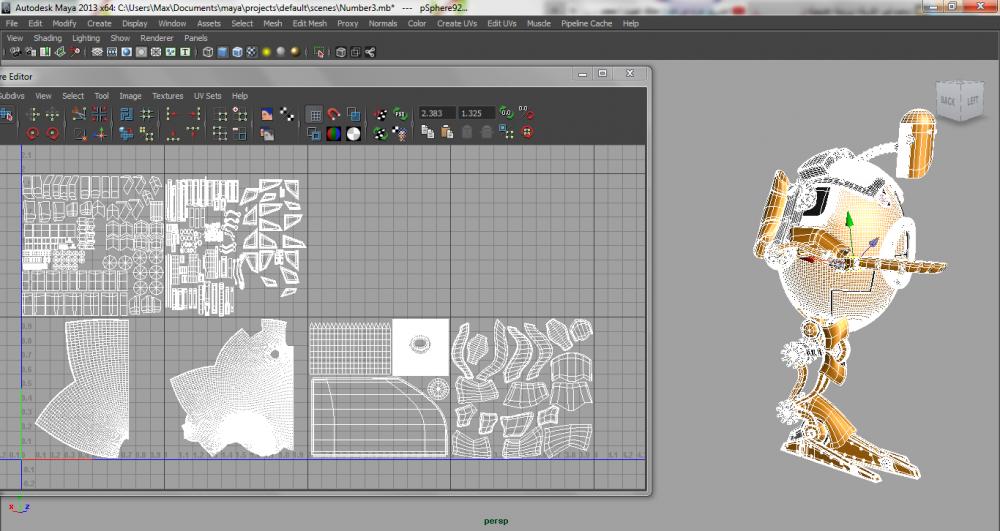Toggle Use Image Ratio icon

coord(400,133)
